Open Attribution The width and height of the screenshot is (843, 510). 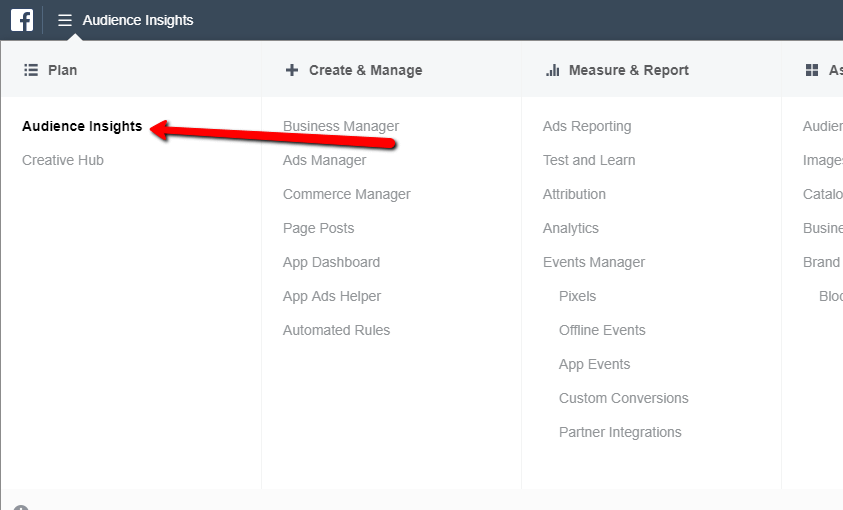click(574, 194)
